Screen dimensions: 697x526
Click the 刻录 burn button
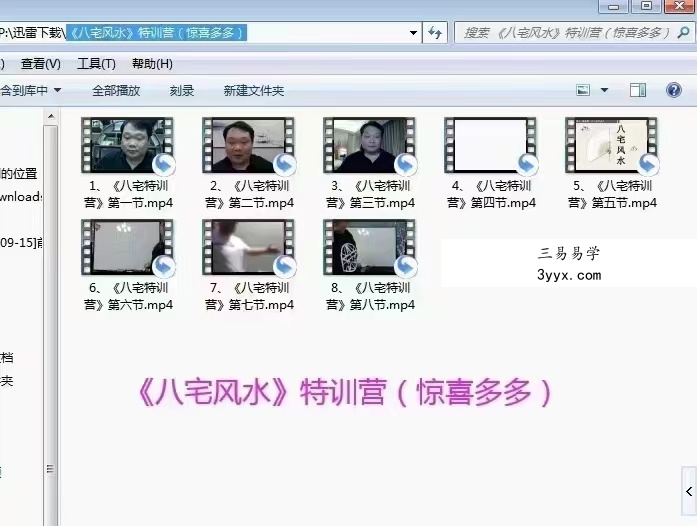[182, 91]
